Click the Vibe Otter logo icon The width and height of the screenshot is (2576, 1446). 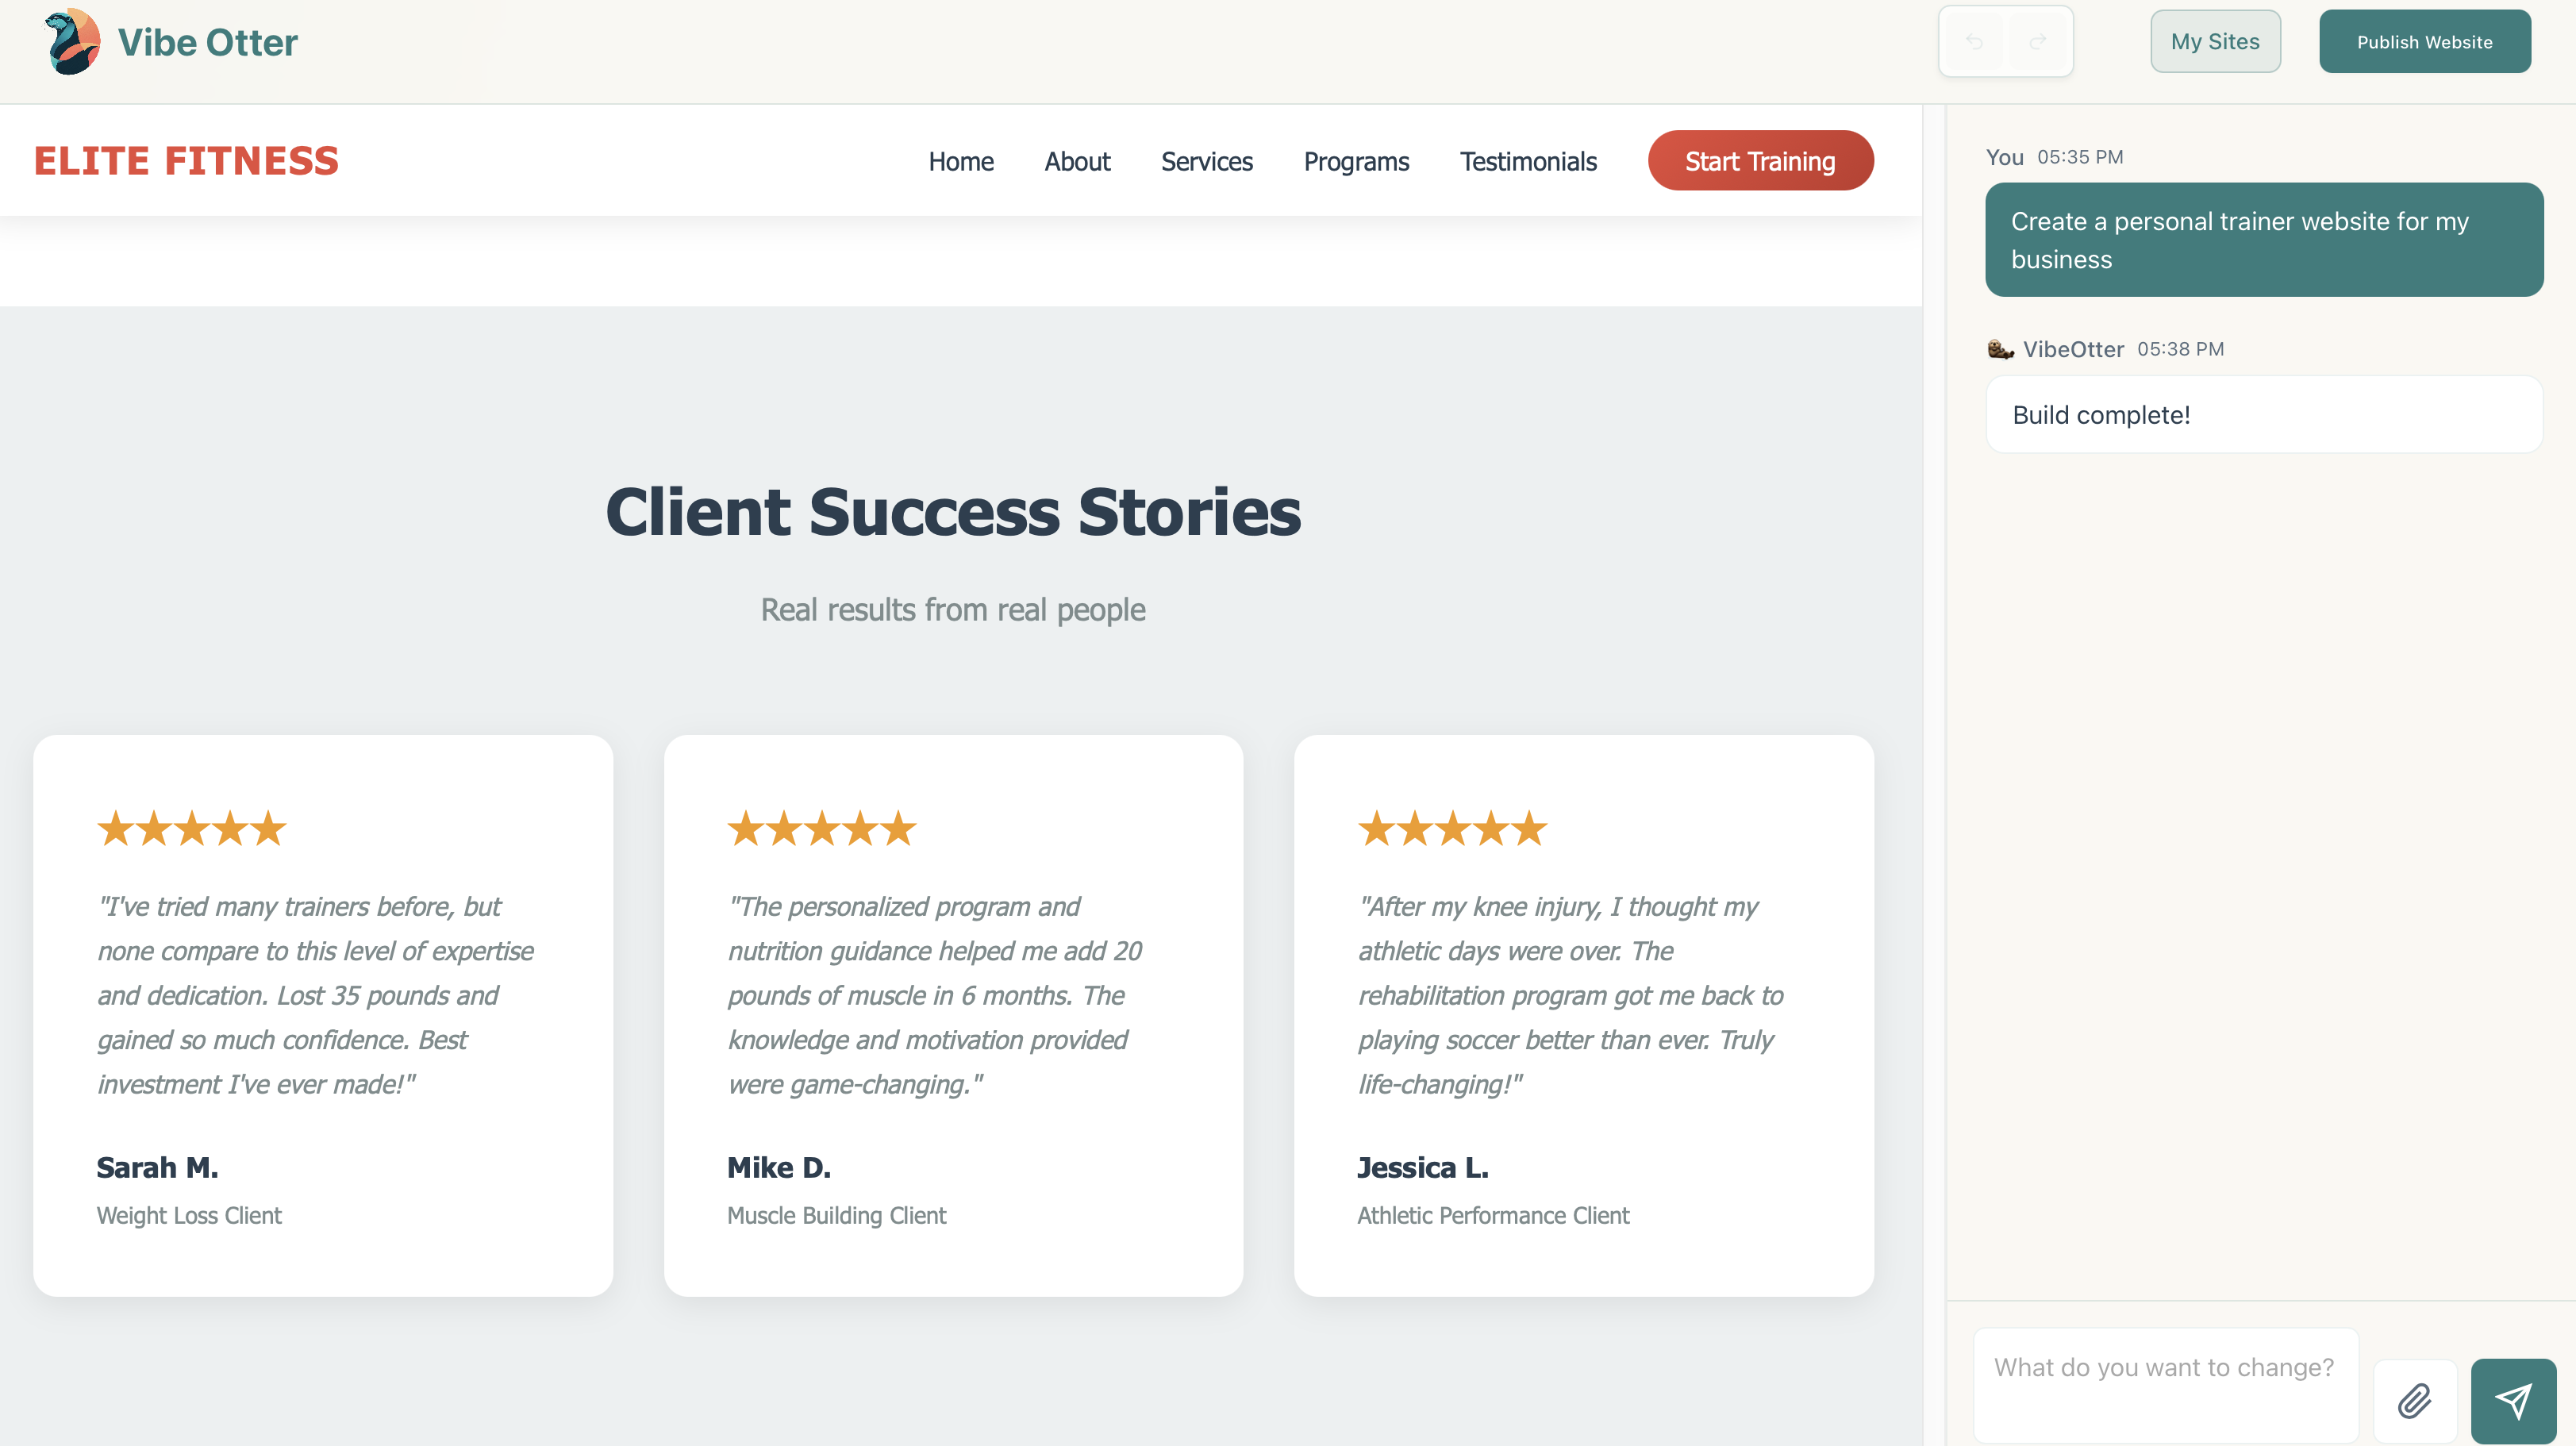[70, 41]
